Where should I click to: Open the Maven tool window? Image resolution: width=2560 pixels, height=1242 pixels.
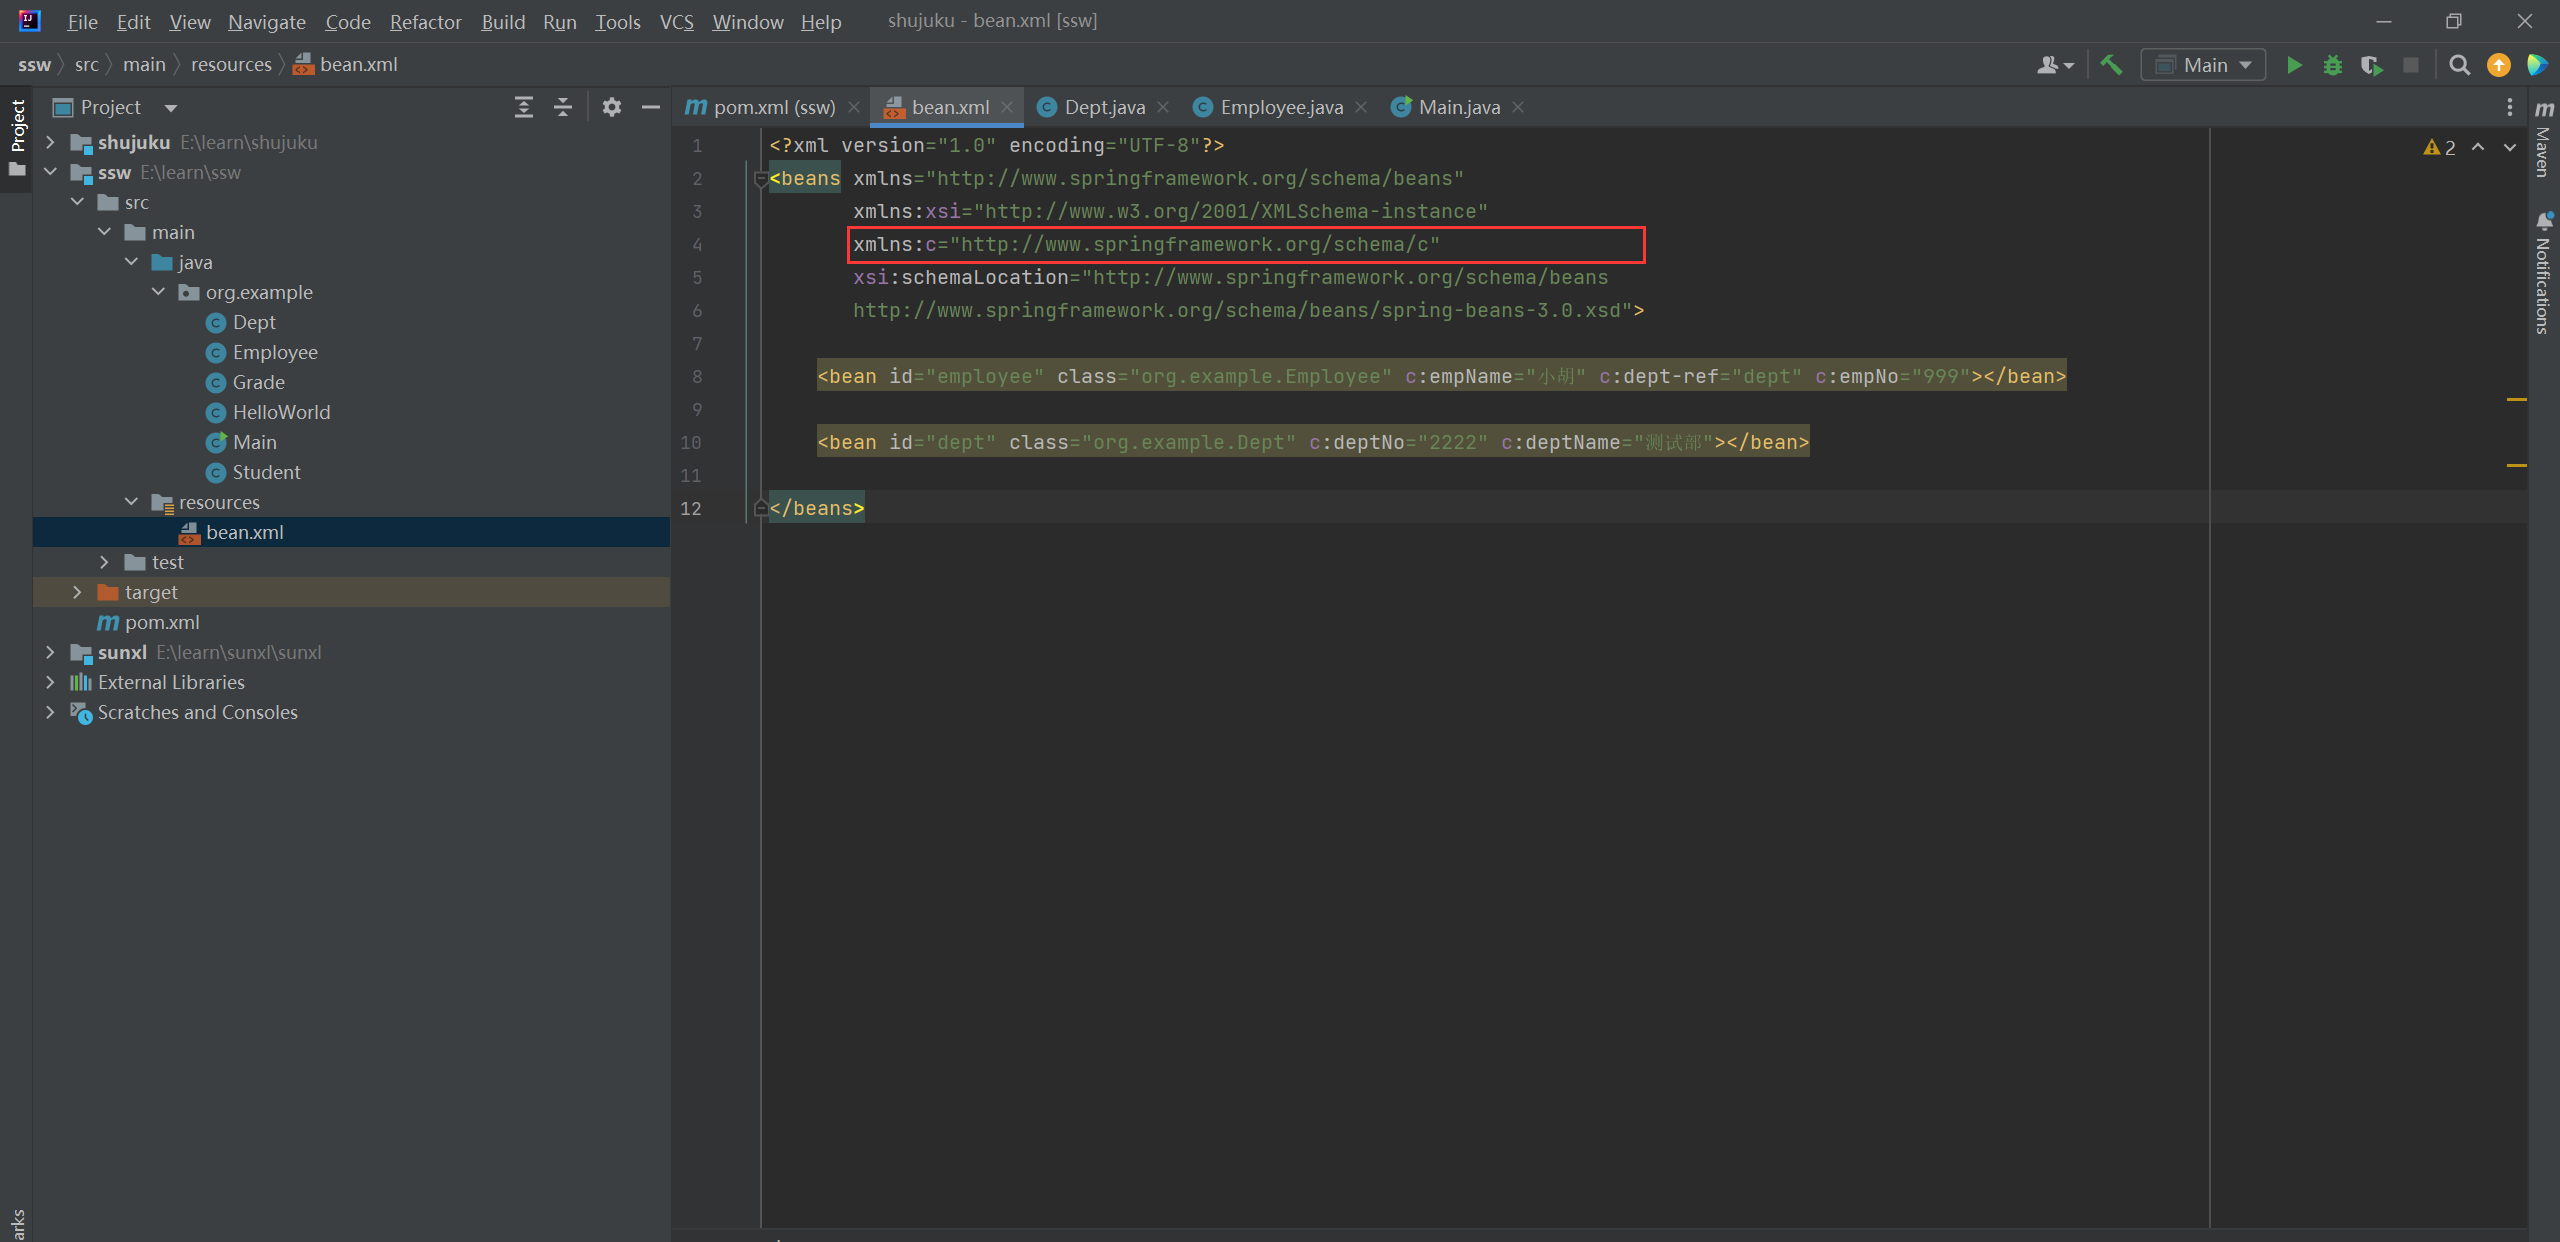pos(2544,140)
